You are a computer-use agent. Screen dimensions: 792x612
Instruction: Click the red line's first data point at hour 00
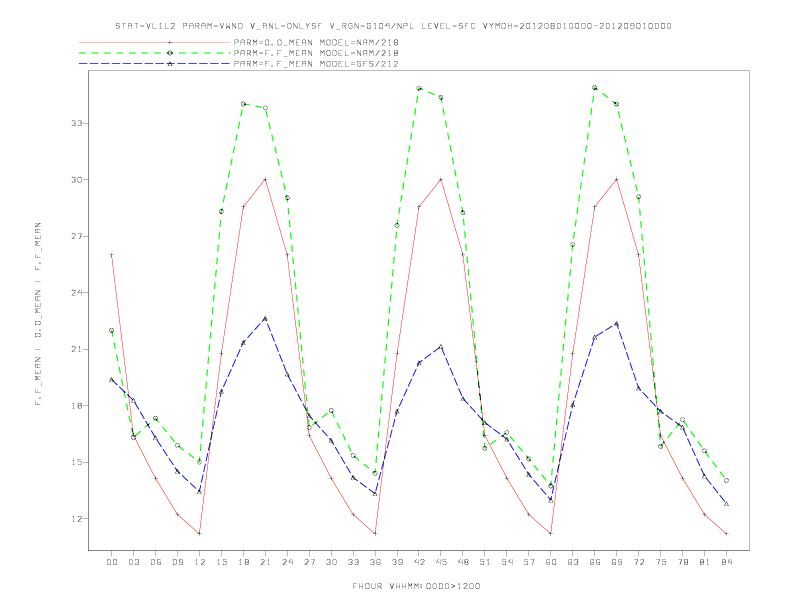click(112, 255)
